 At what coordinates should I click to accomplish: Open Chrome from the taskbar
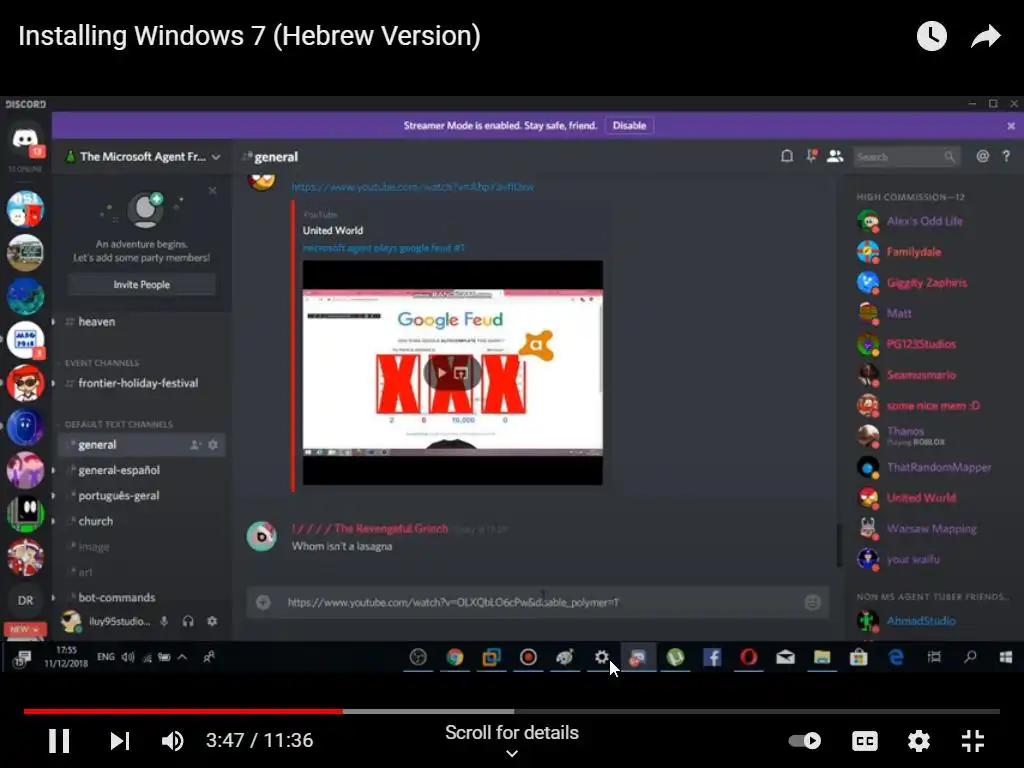click(x=455, y=657)
